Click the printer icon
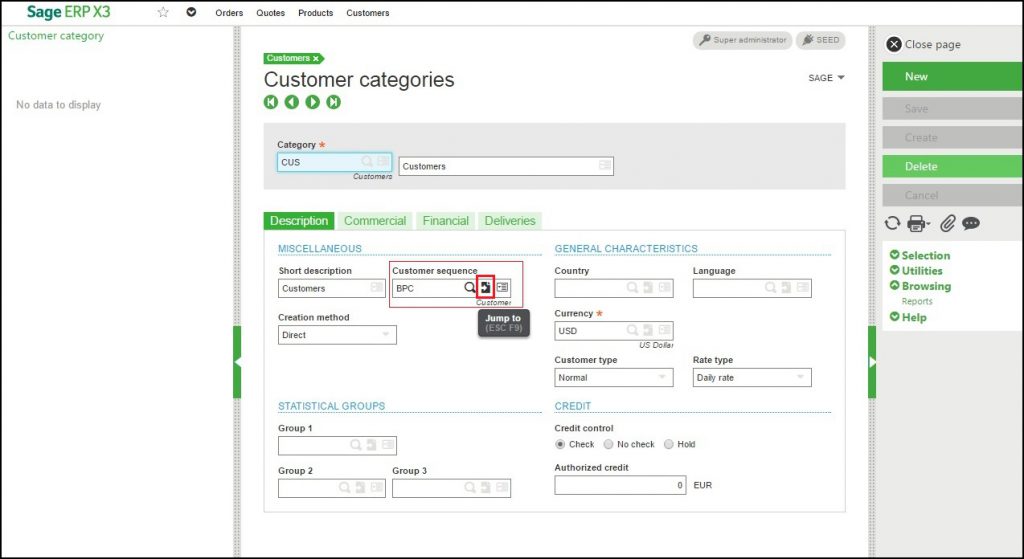 tap(918, 223)
